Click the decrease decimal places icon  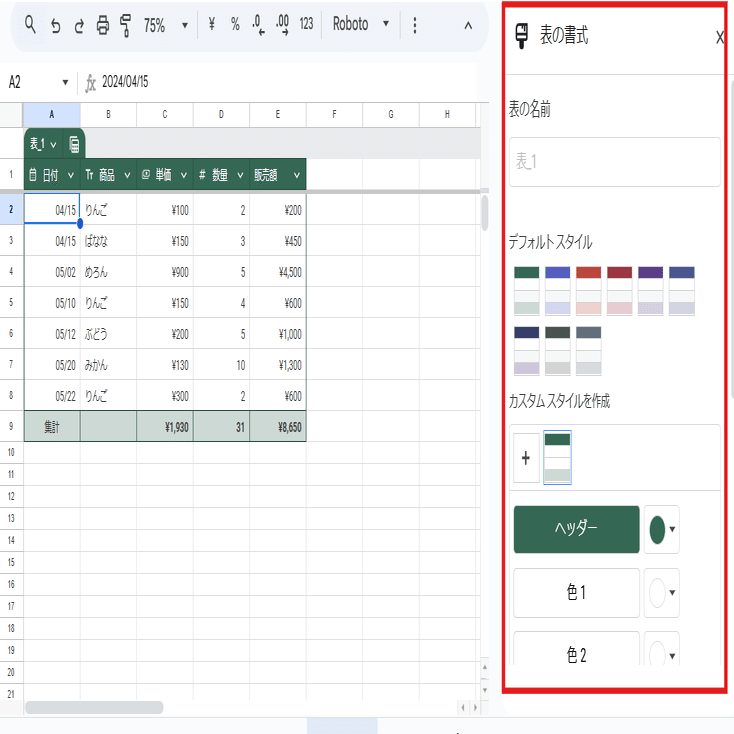[x=258, y=25]
